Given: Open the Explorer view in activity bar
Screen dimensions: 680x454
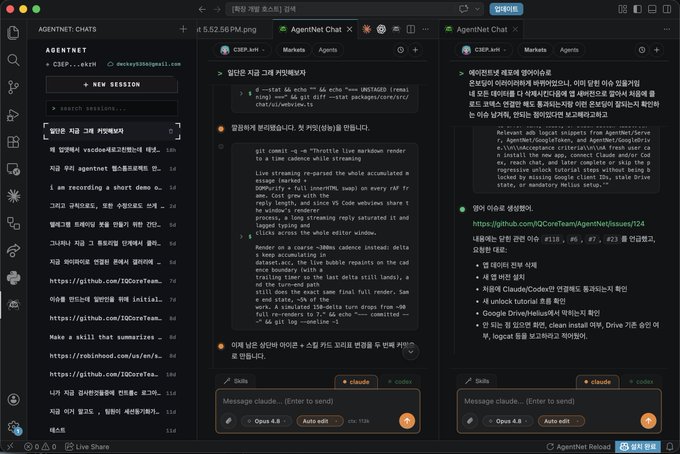Looking at the screenshot, I should point(13,33).
